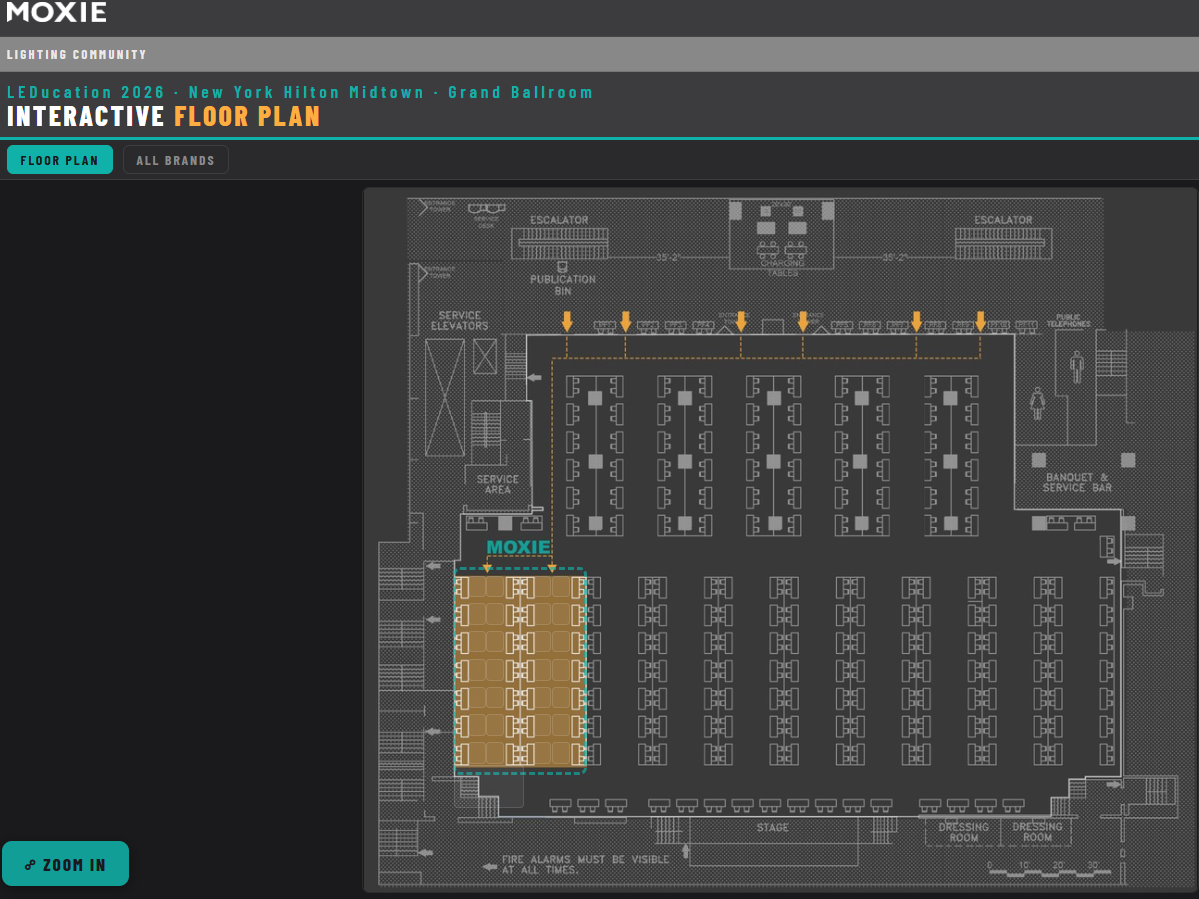
Task: Click the Stage area on the floor plan
Action: point(772,841)
